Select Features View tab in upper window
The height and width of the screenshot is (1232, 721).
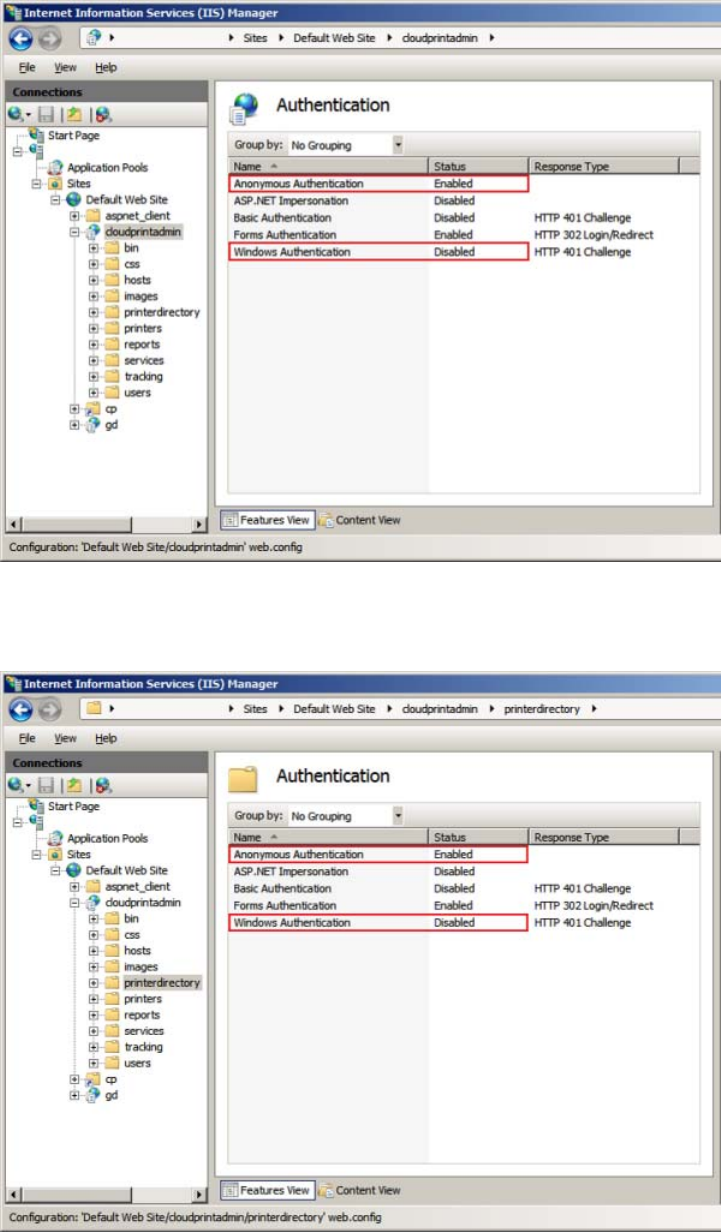[267, 520]
